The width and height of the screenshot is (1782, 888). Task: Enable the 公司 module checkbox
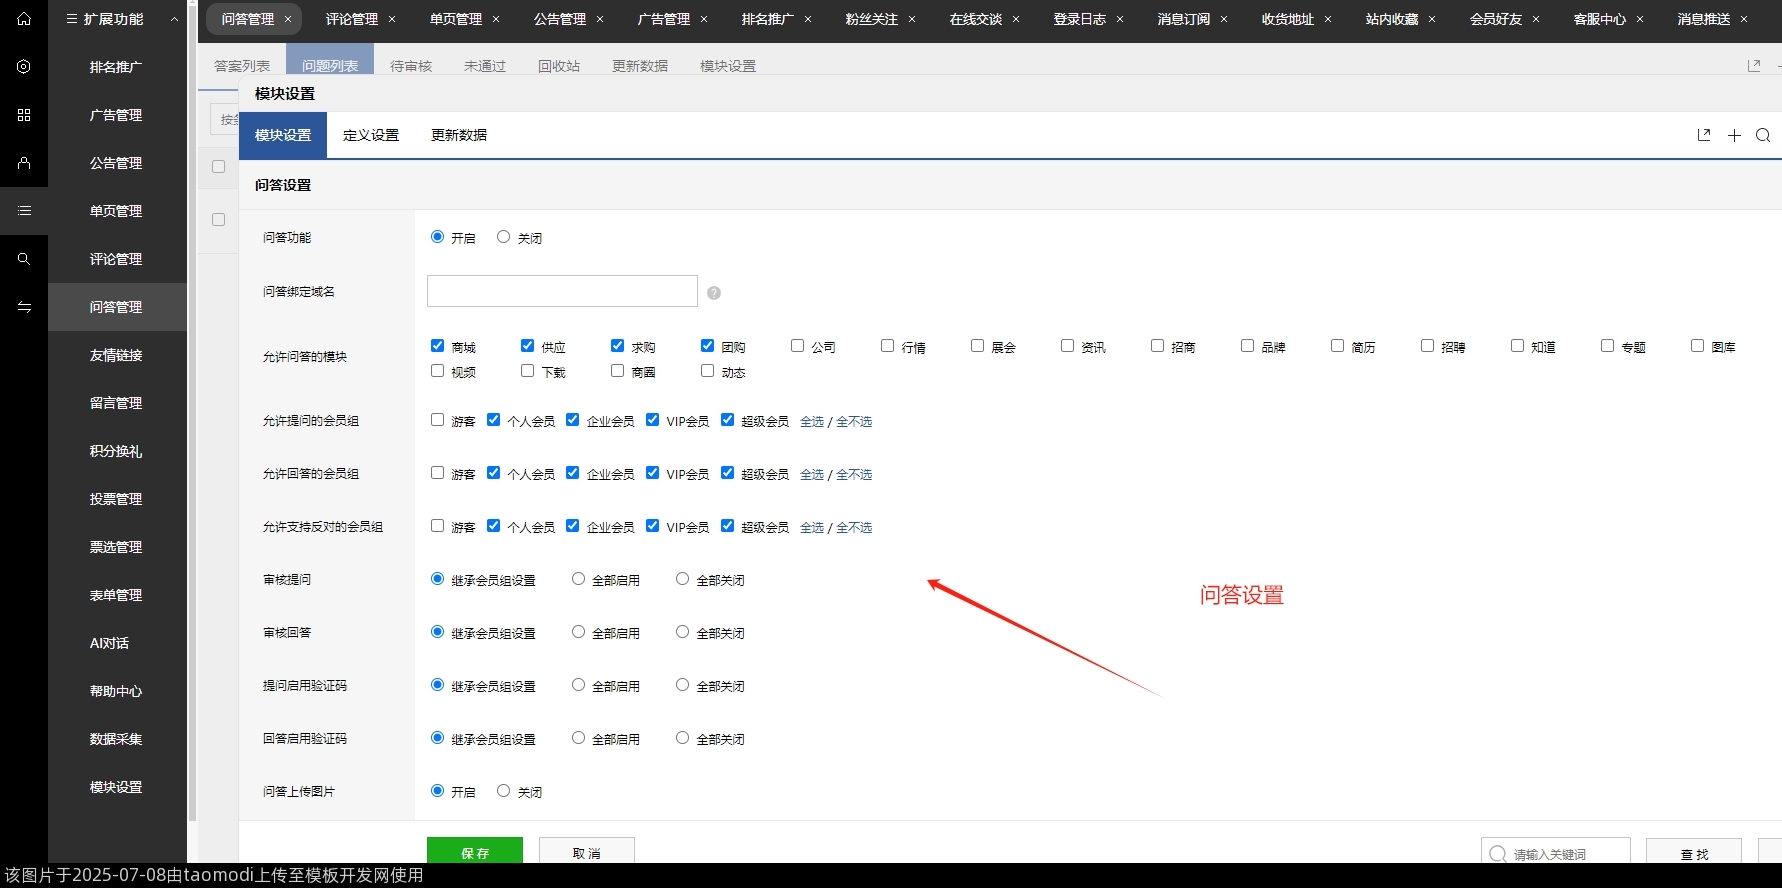coord(797,346)
